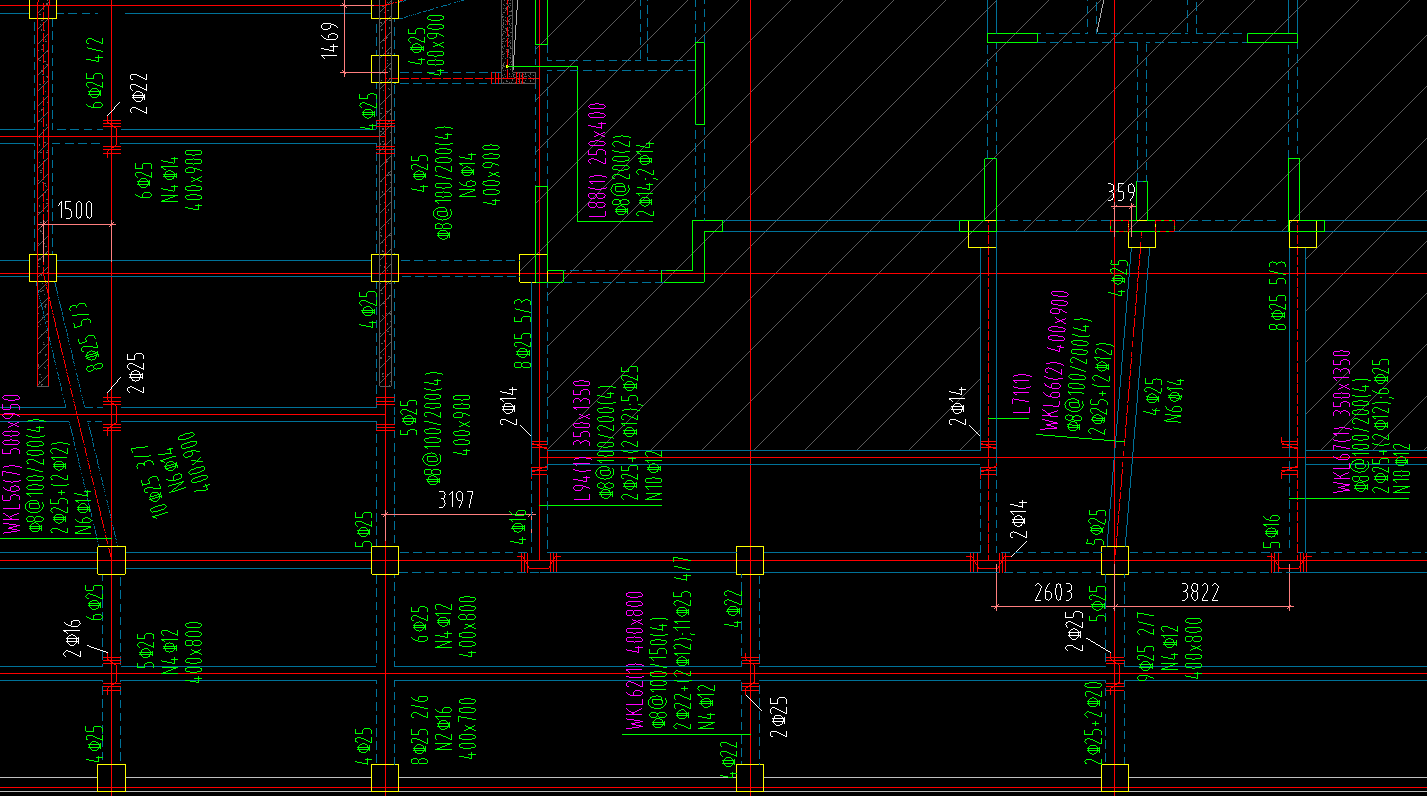Select the 8Φ25 2/6 rebar text
Viewport: 1427px width, 796px height.
pos(420,730)
